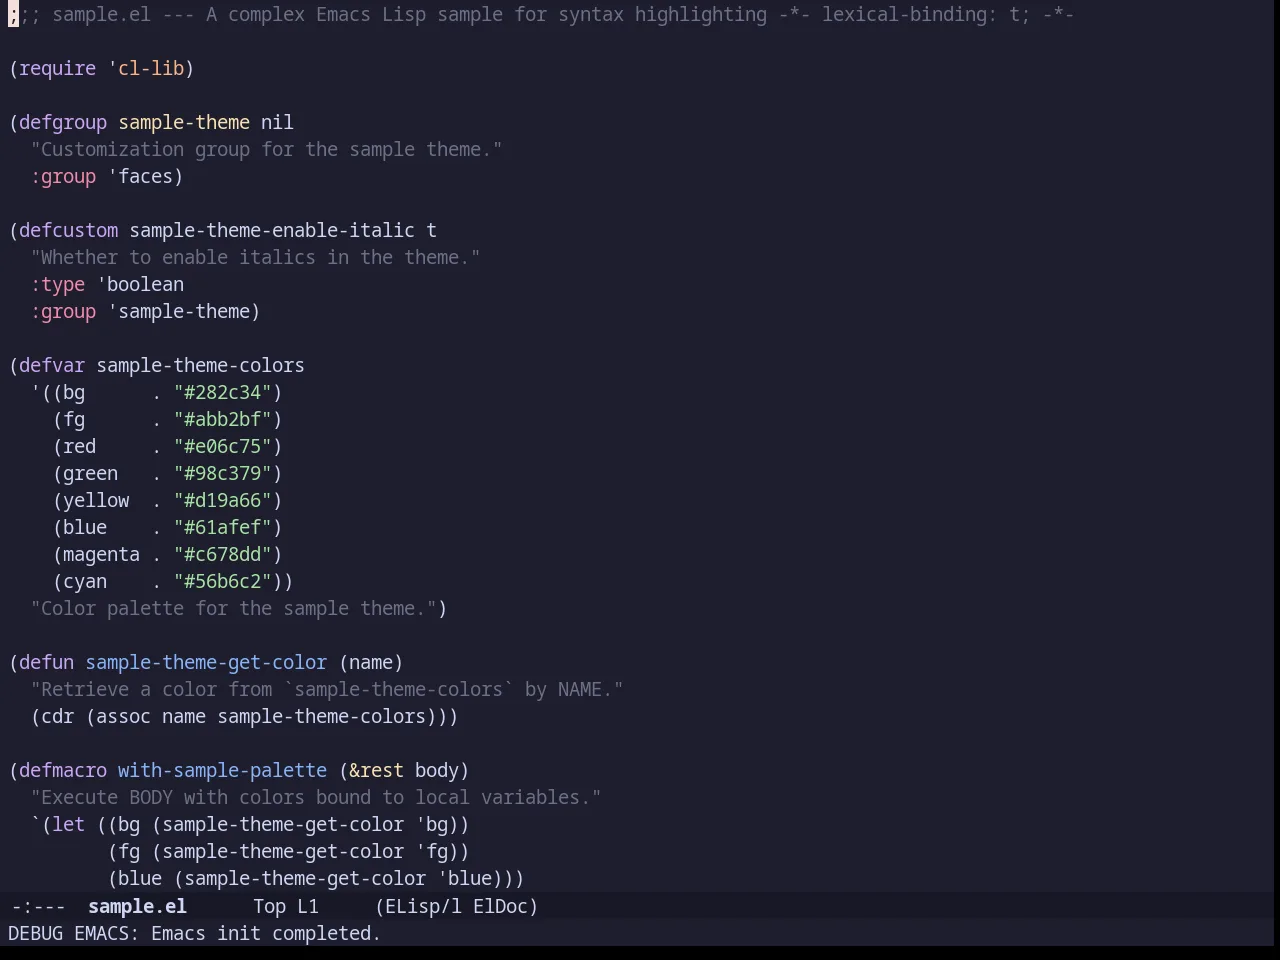Click the defmacro keyword
Screen dimensions: 1280x960
pyautogui.click(x=63, y=770)
